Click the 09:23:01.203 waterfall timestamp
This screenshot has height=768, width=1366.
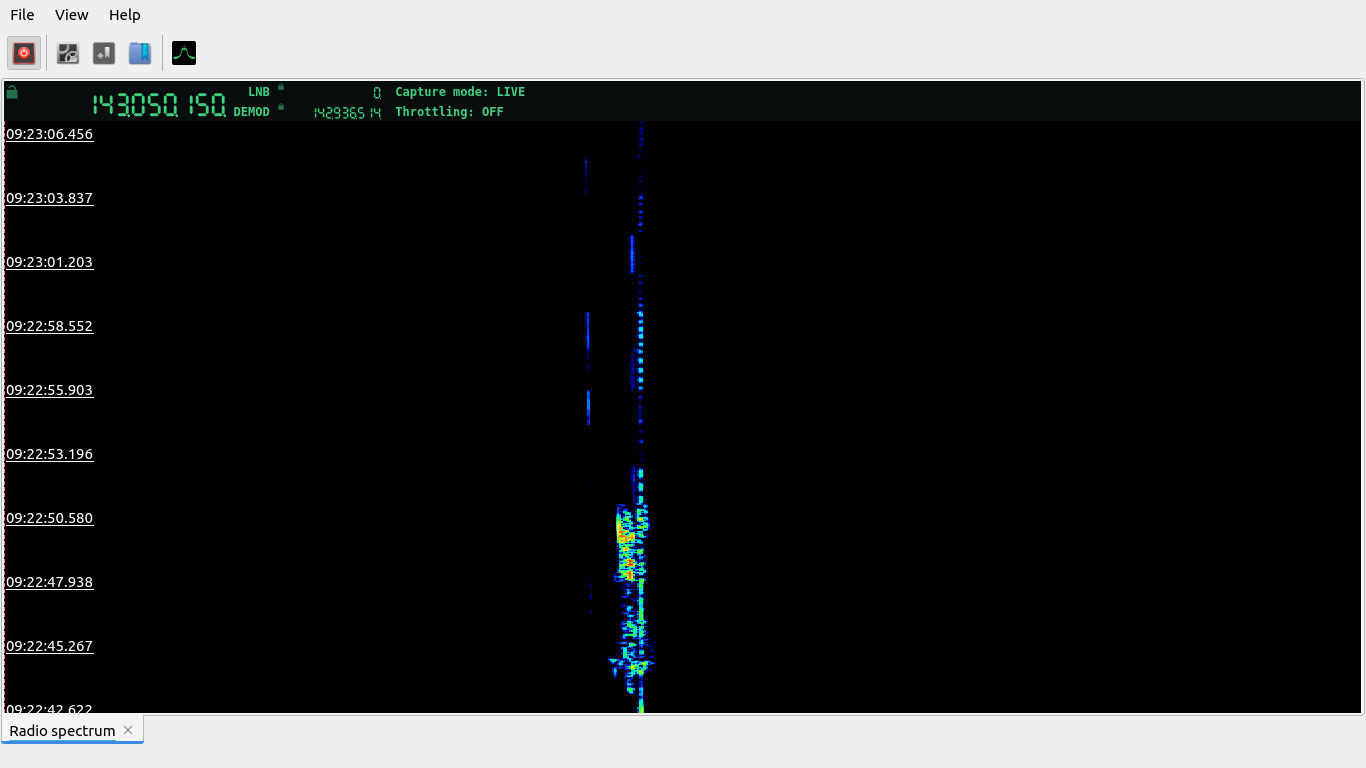pyautogui.click(x=49, y=262)
